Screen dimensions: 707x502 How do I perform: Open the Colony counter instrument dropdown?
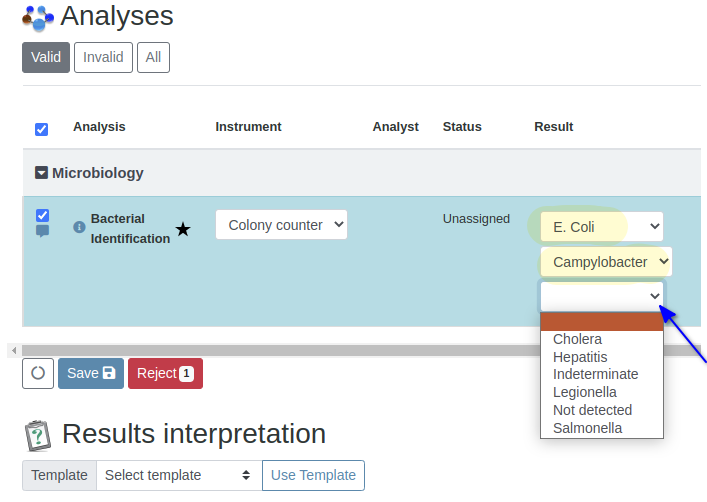point(281,225)
